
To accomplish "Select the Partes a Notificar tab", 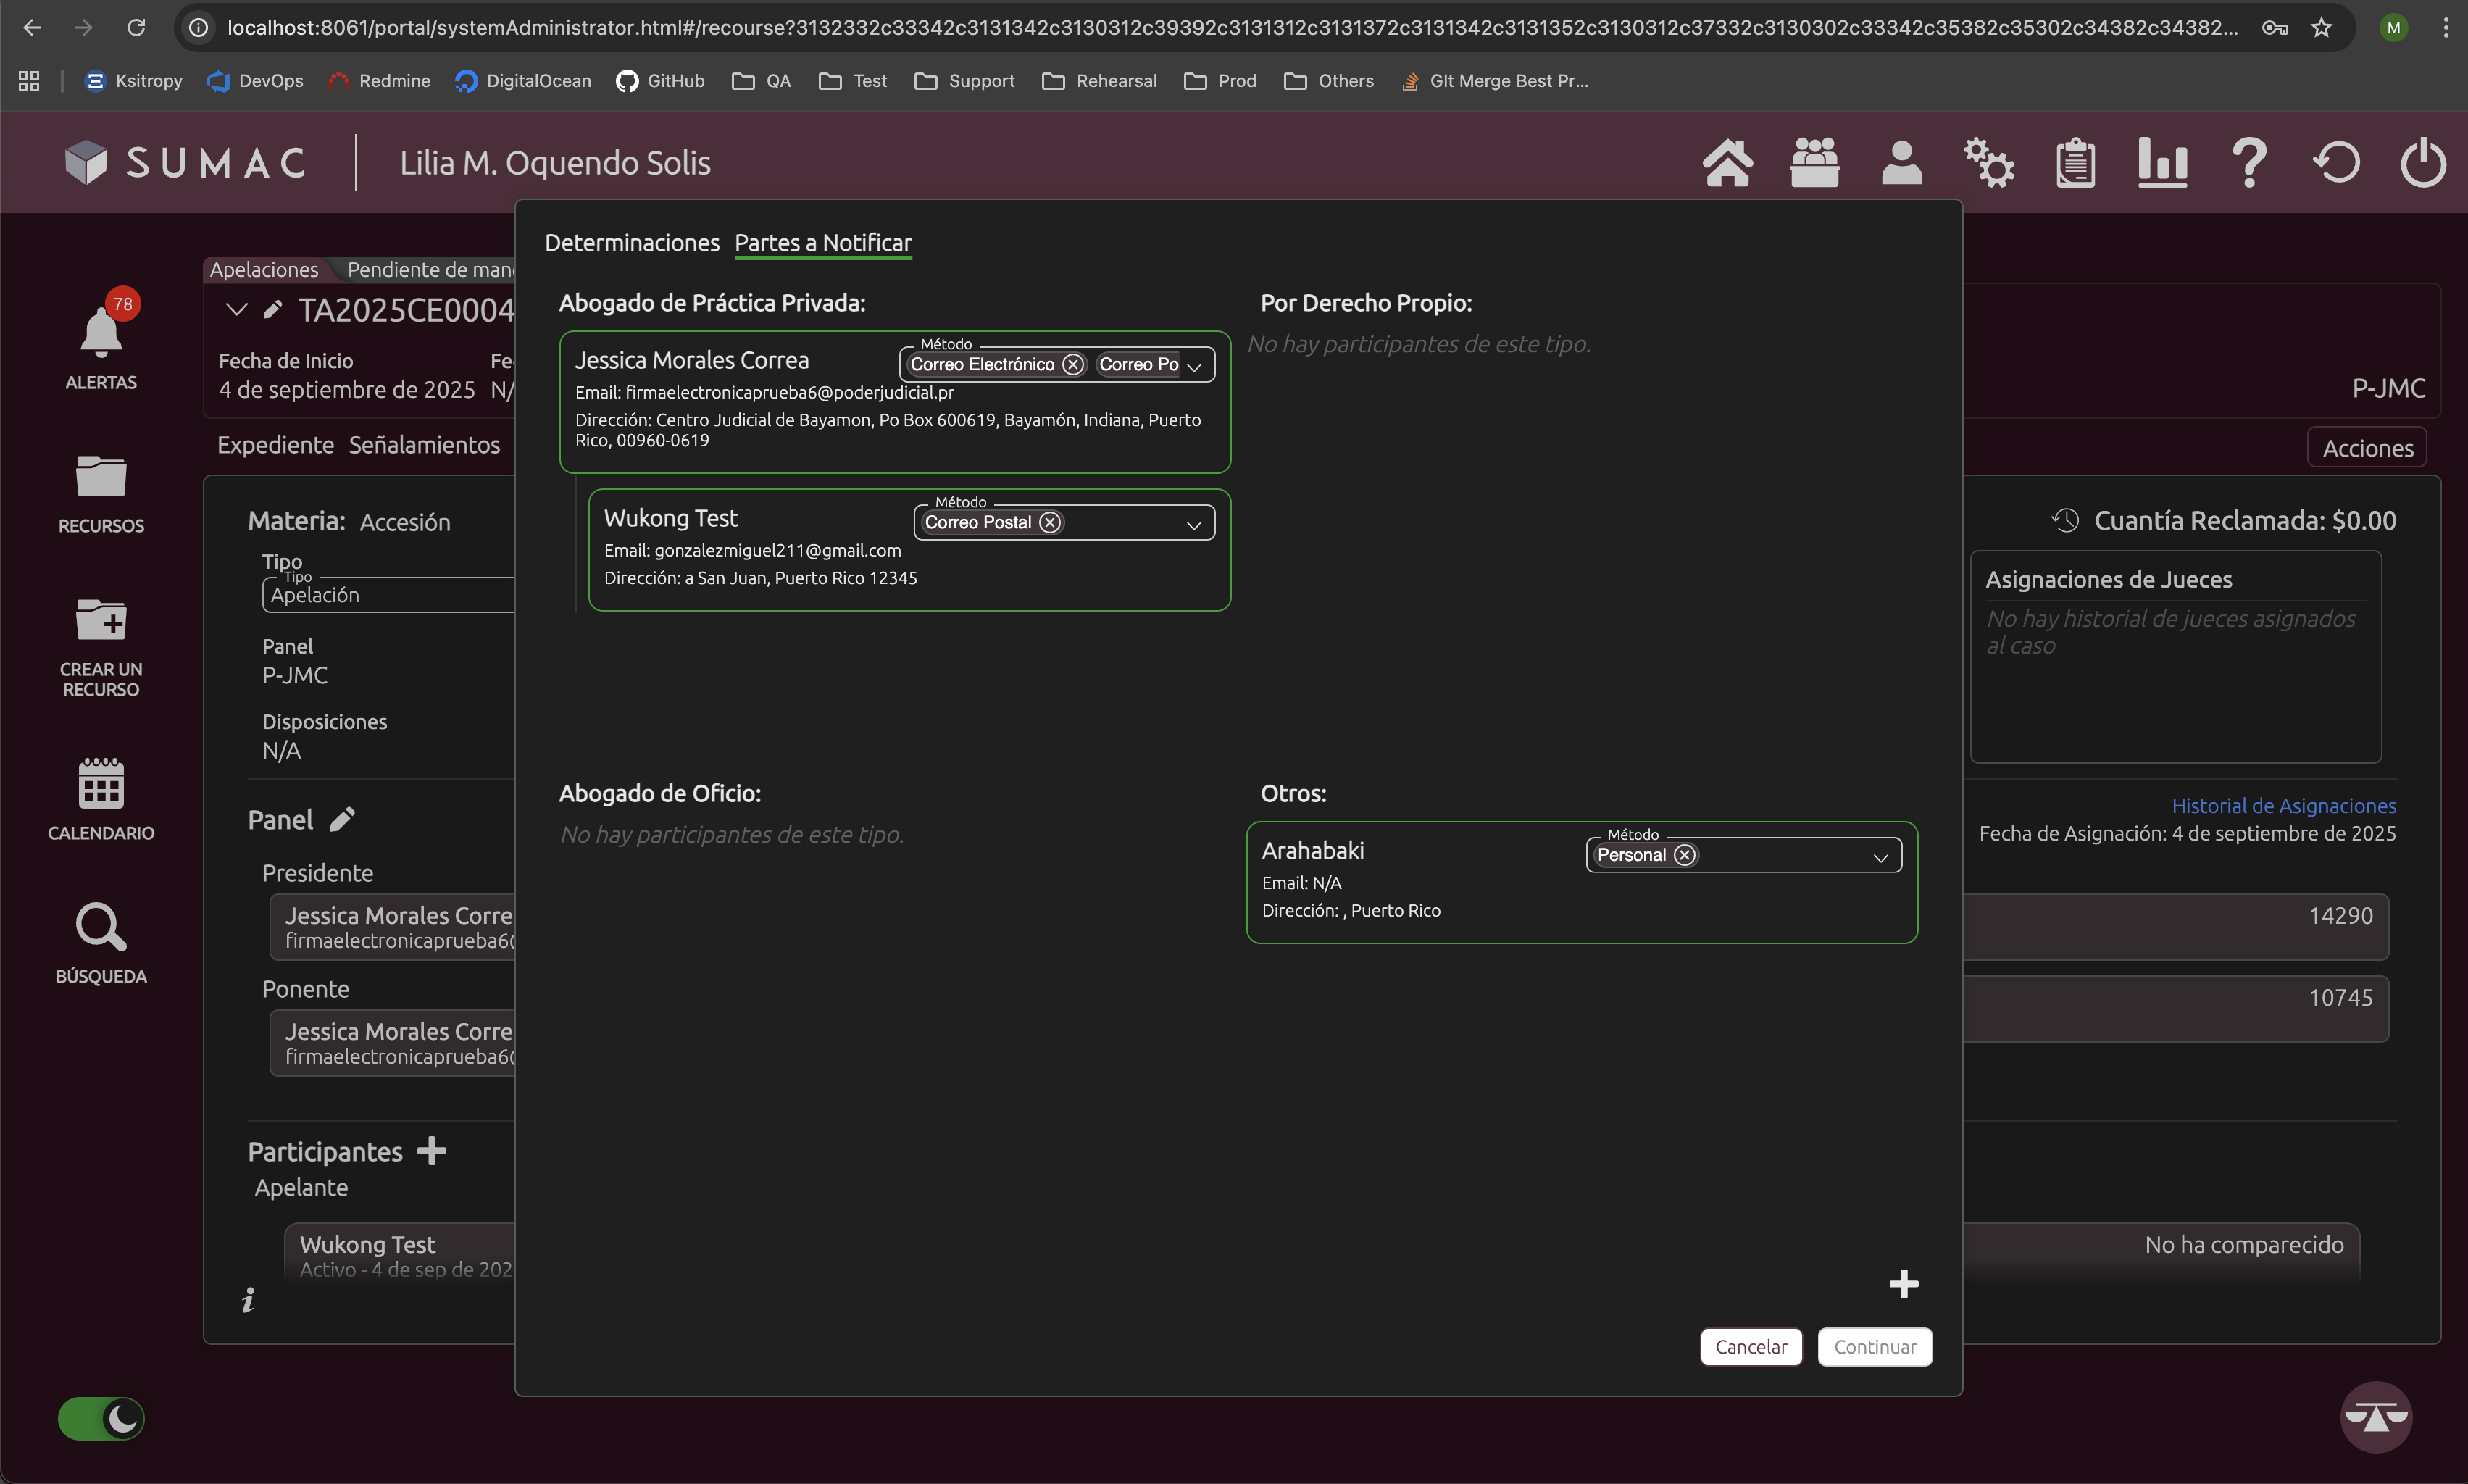I will click(822, 243).
